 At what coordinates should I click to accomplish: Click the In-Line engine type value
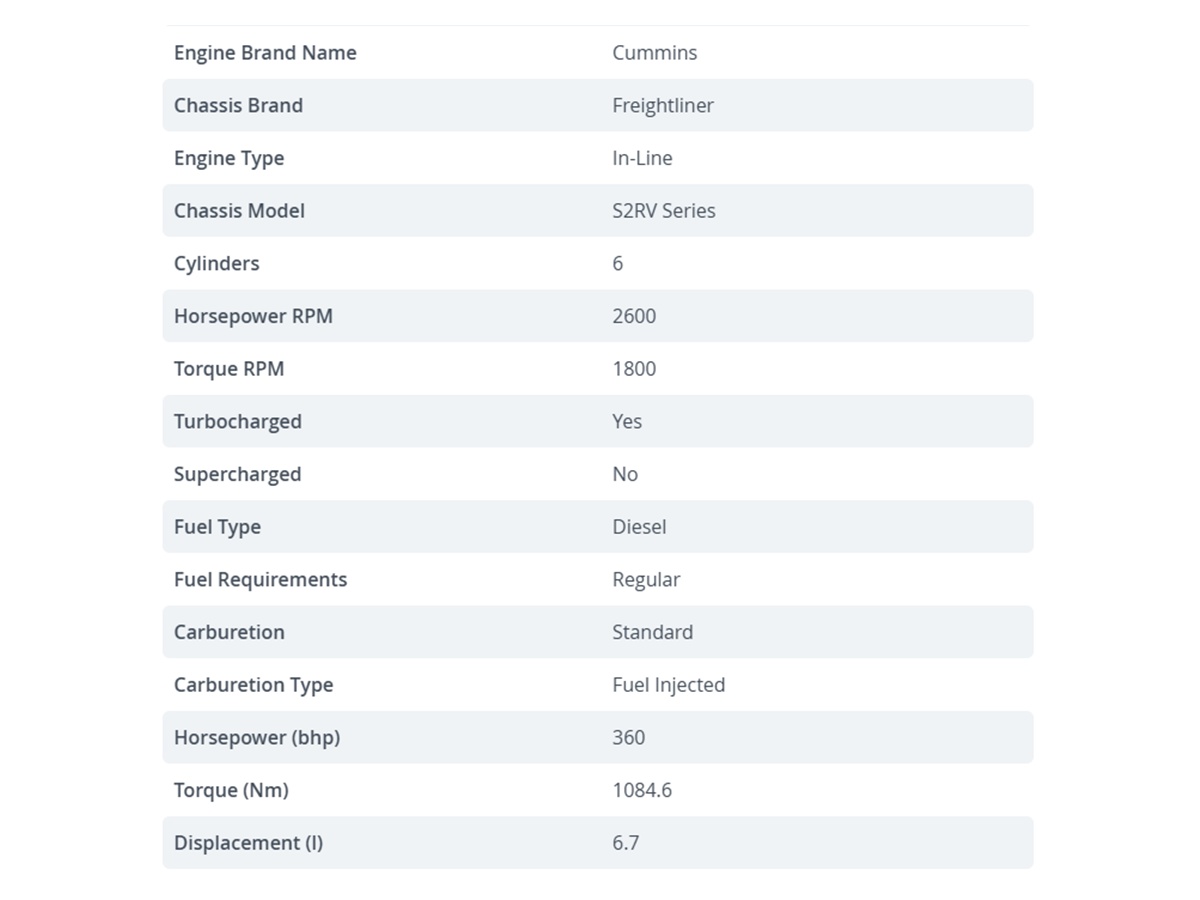642,158
